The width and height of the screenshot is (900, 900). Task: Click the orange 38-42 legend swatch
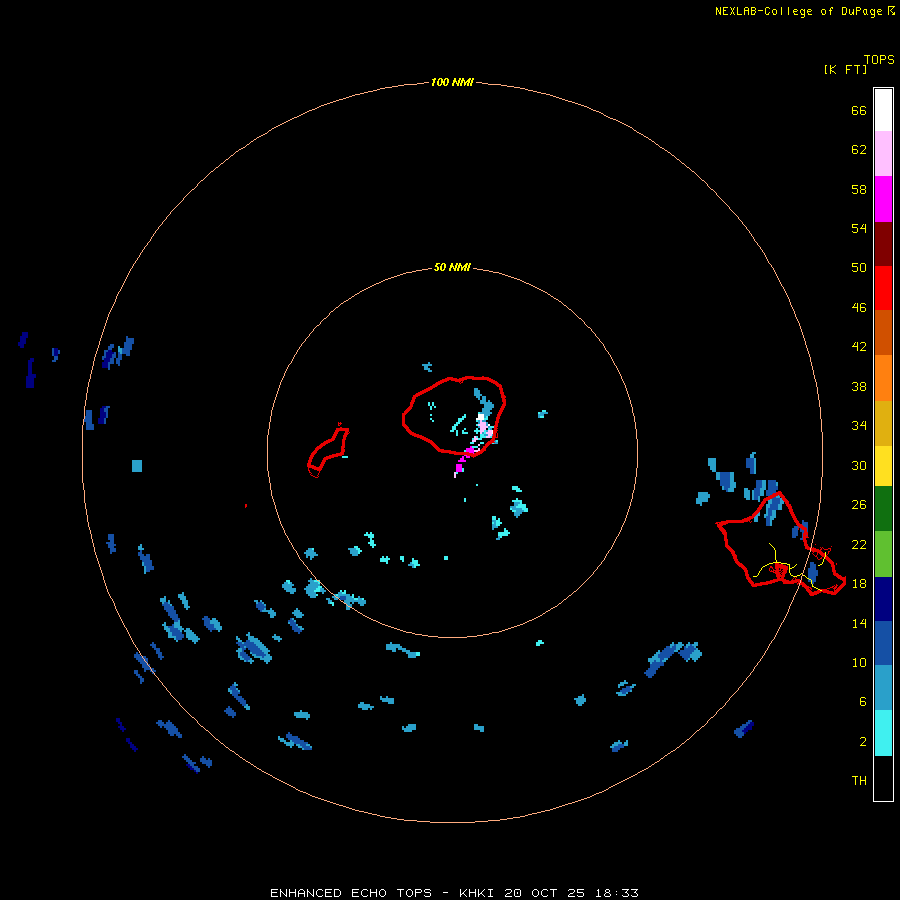pos(883,378)
